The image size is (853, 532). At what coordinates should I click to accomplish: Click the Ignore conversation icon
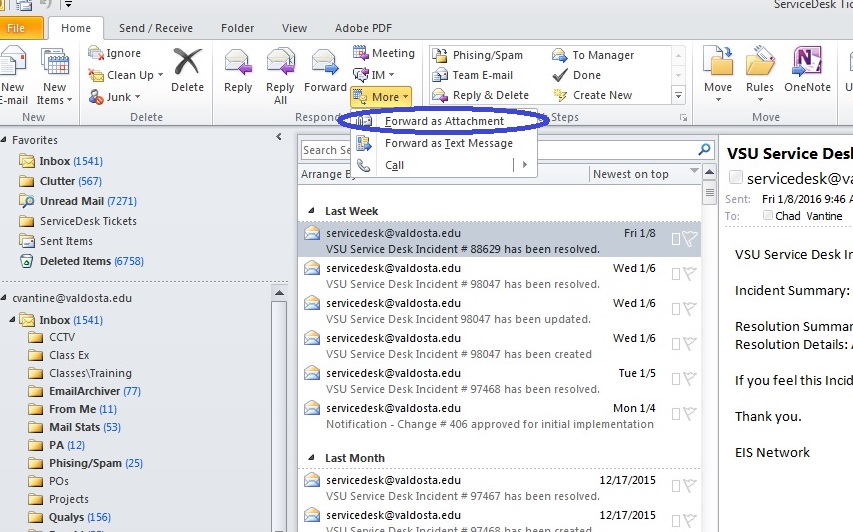(96, 53)
